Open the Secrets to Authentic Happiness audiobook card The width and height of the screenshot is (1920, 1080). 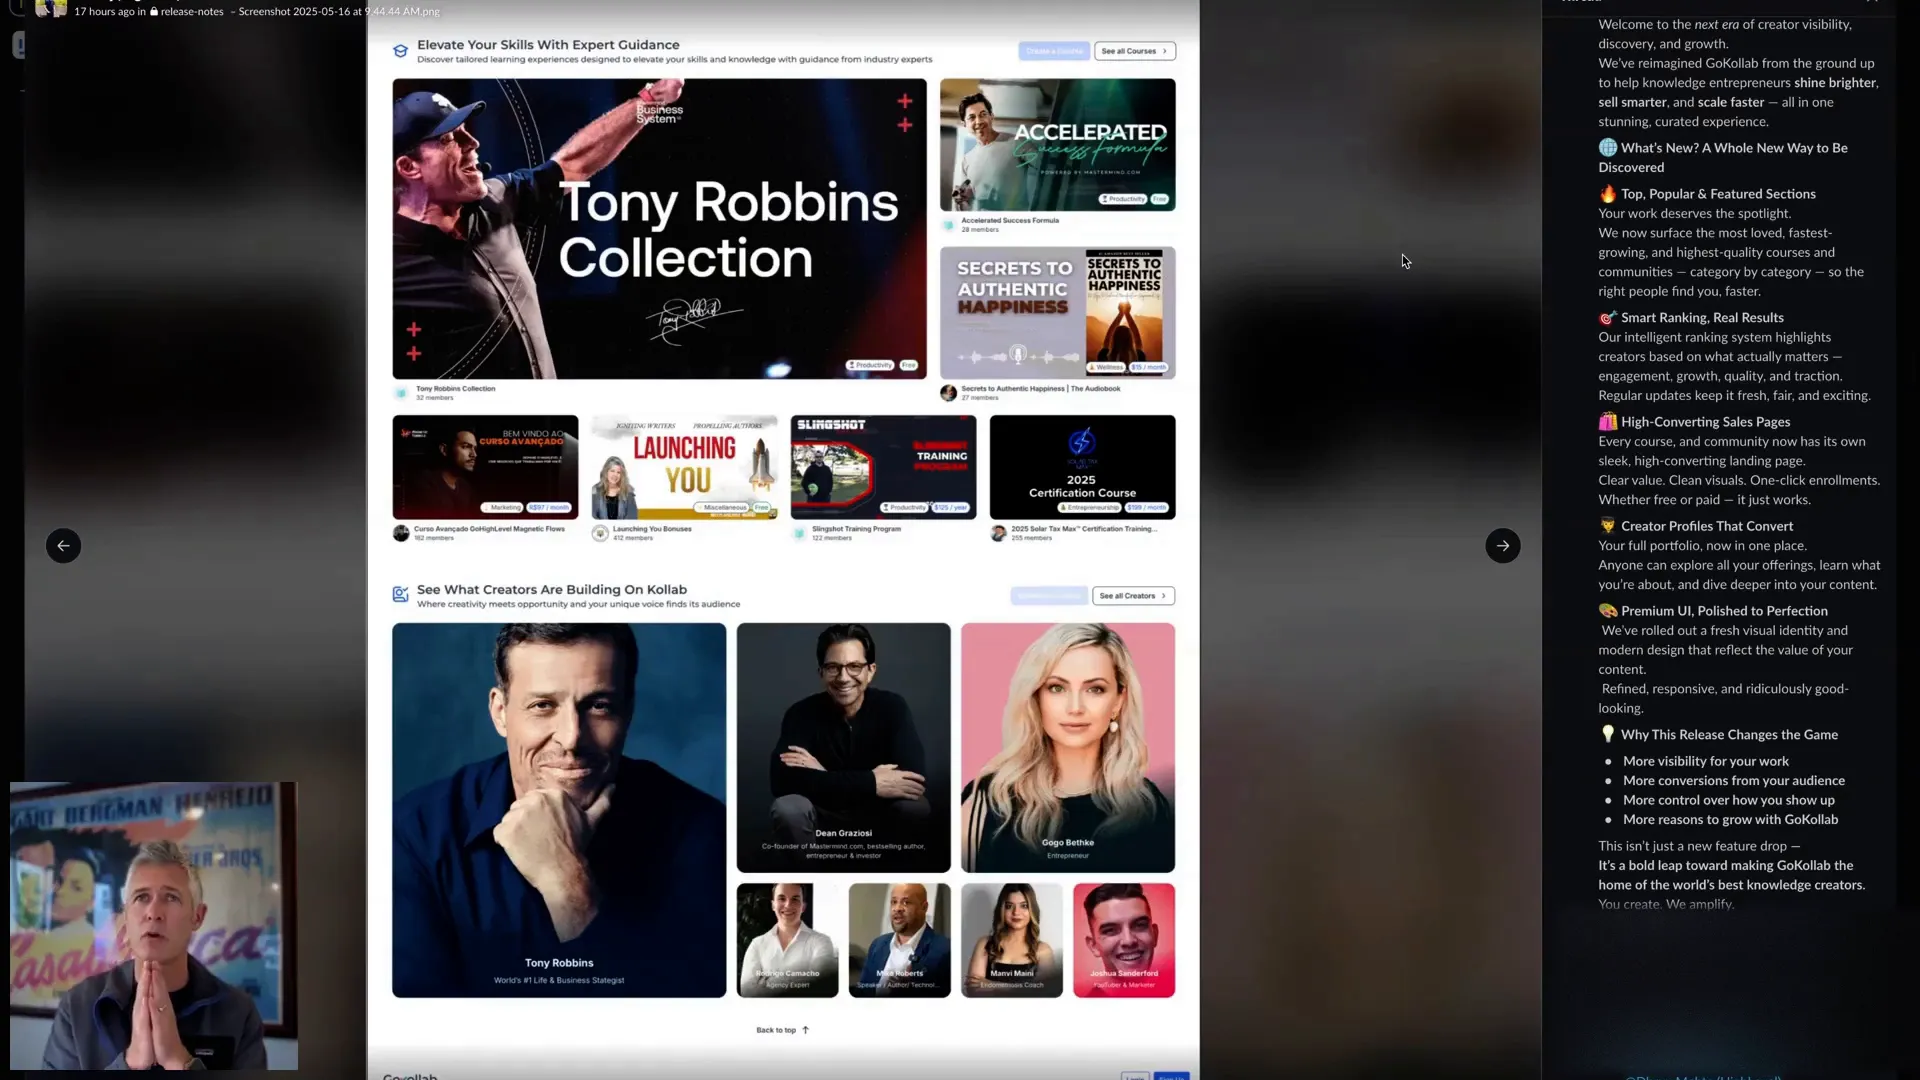[1057, 313]
